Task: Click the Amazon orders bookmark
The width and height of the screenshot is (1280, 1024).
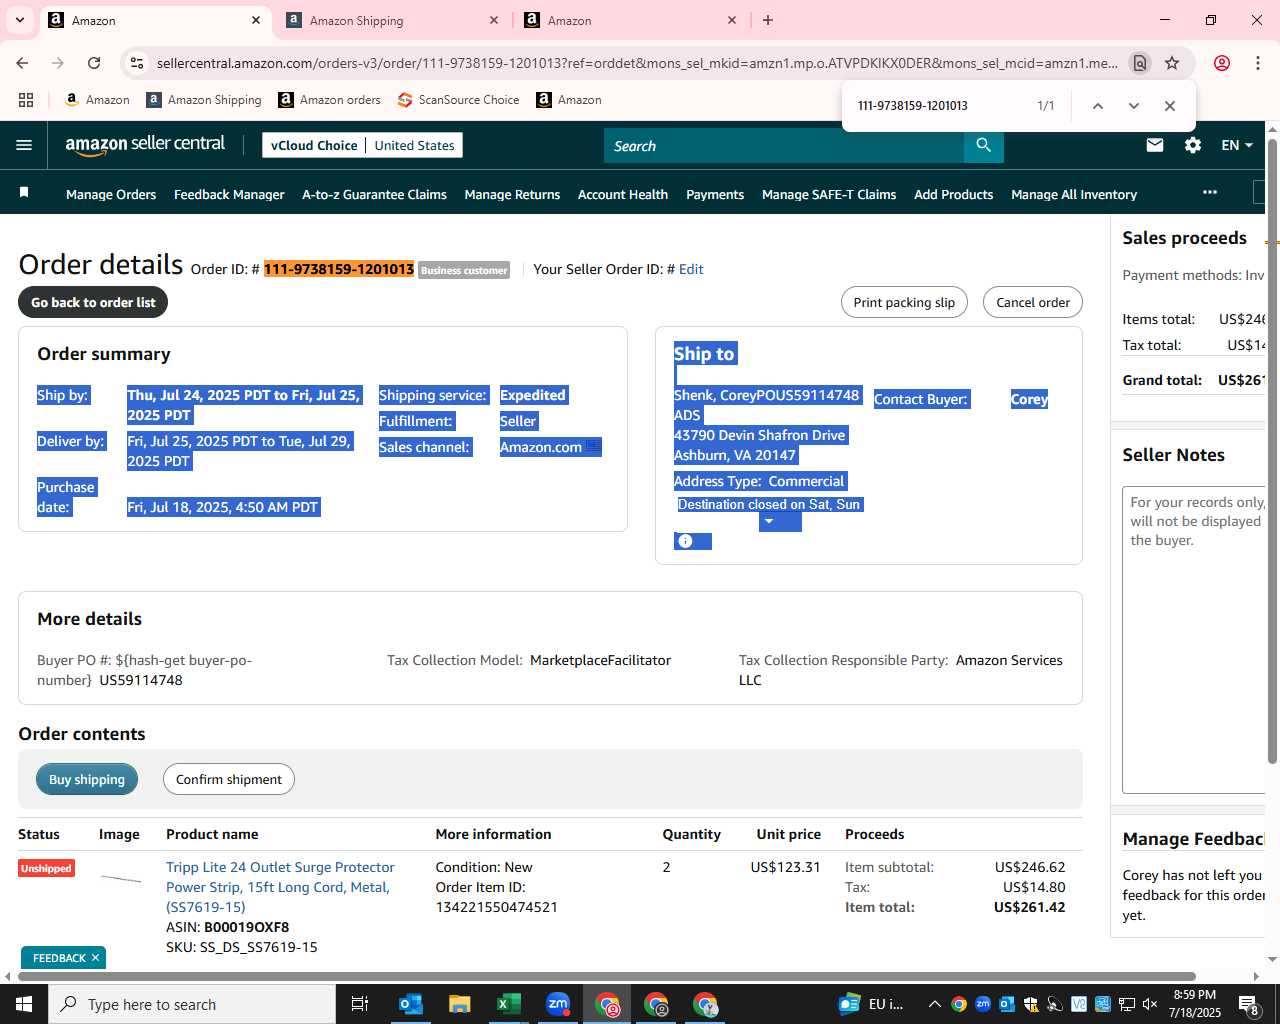Action: click(x=329, y=100)
